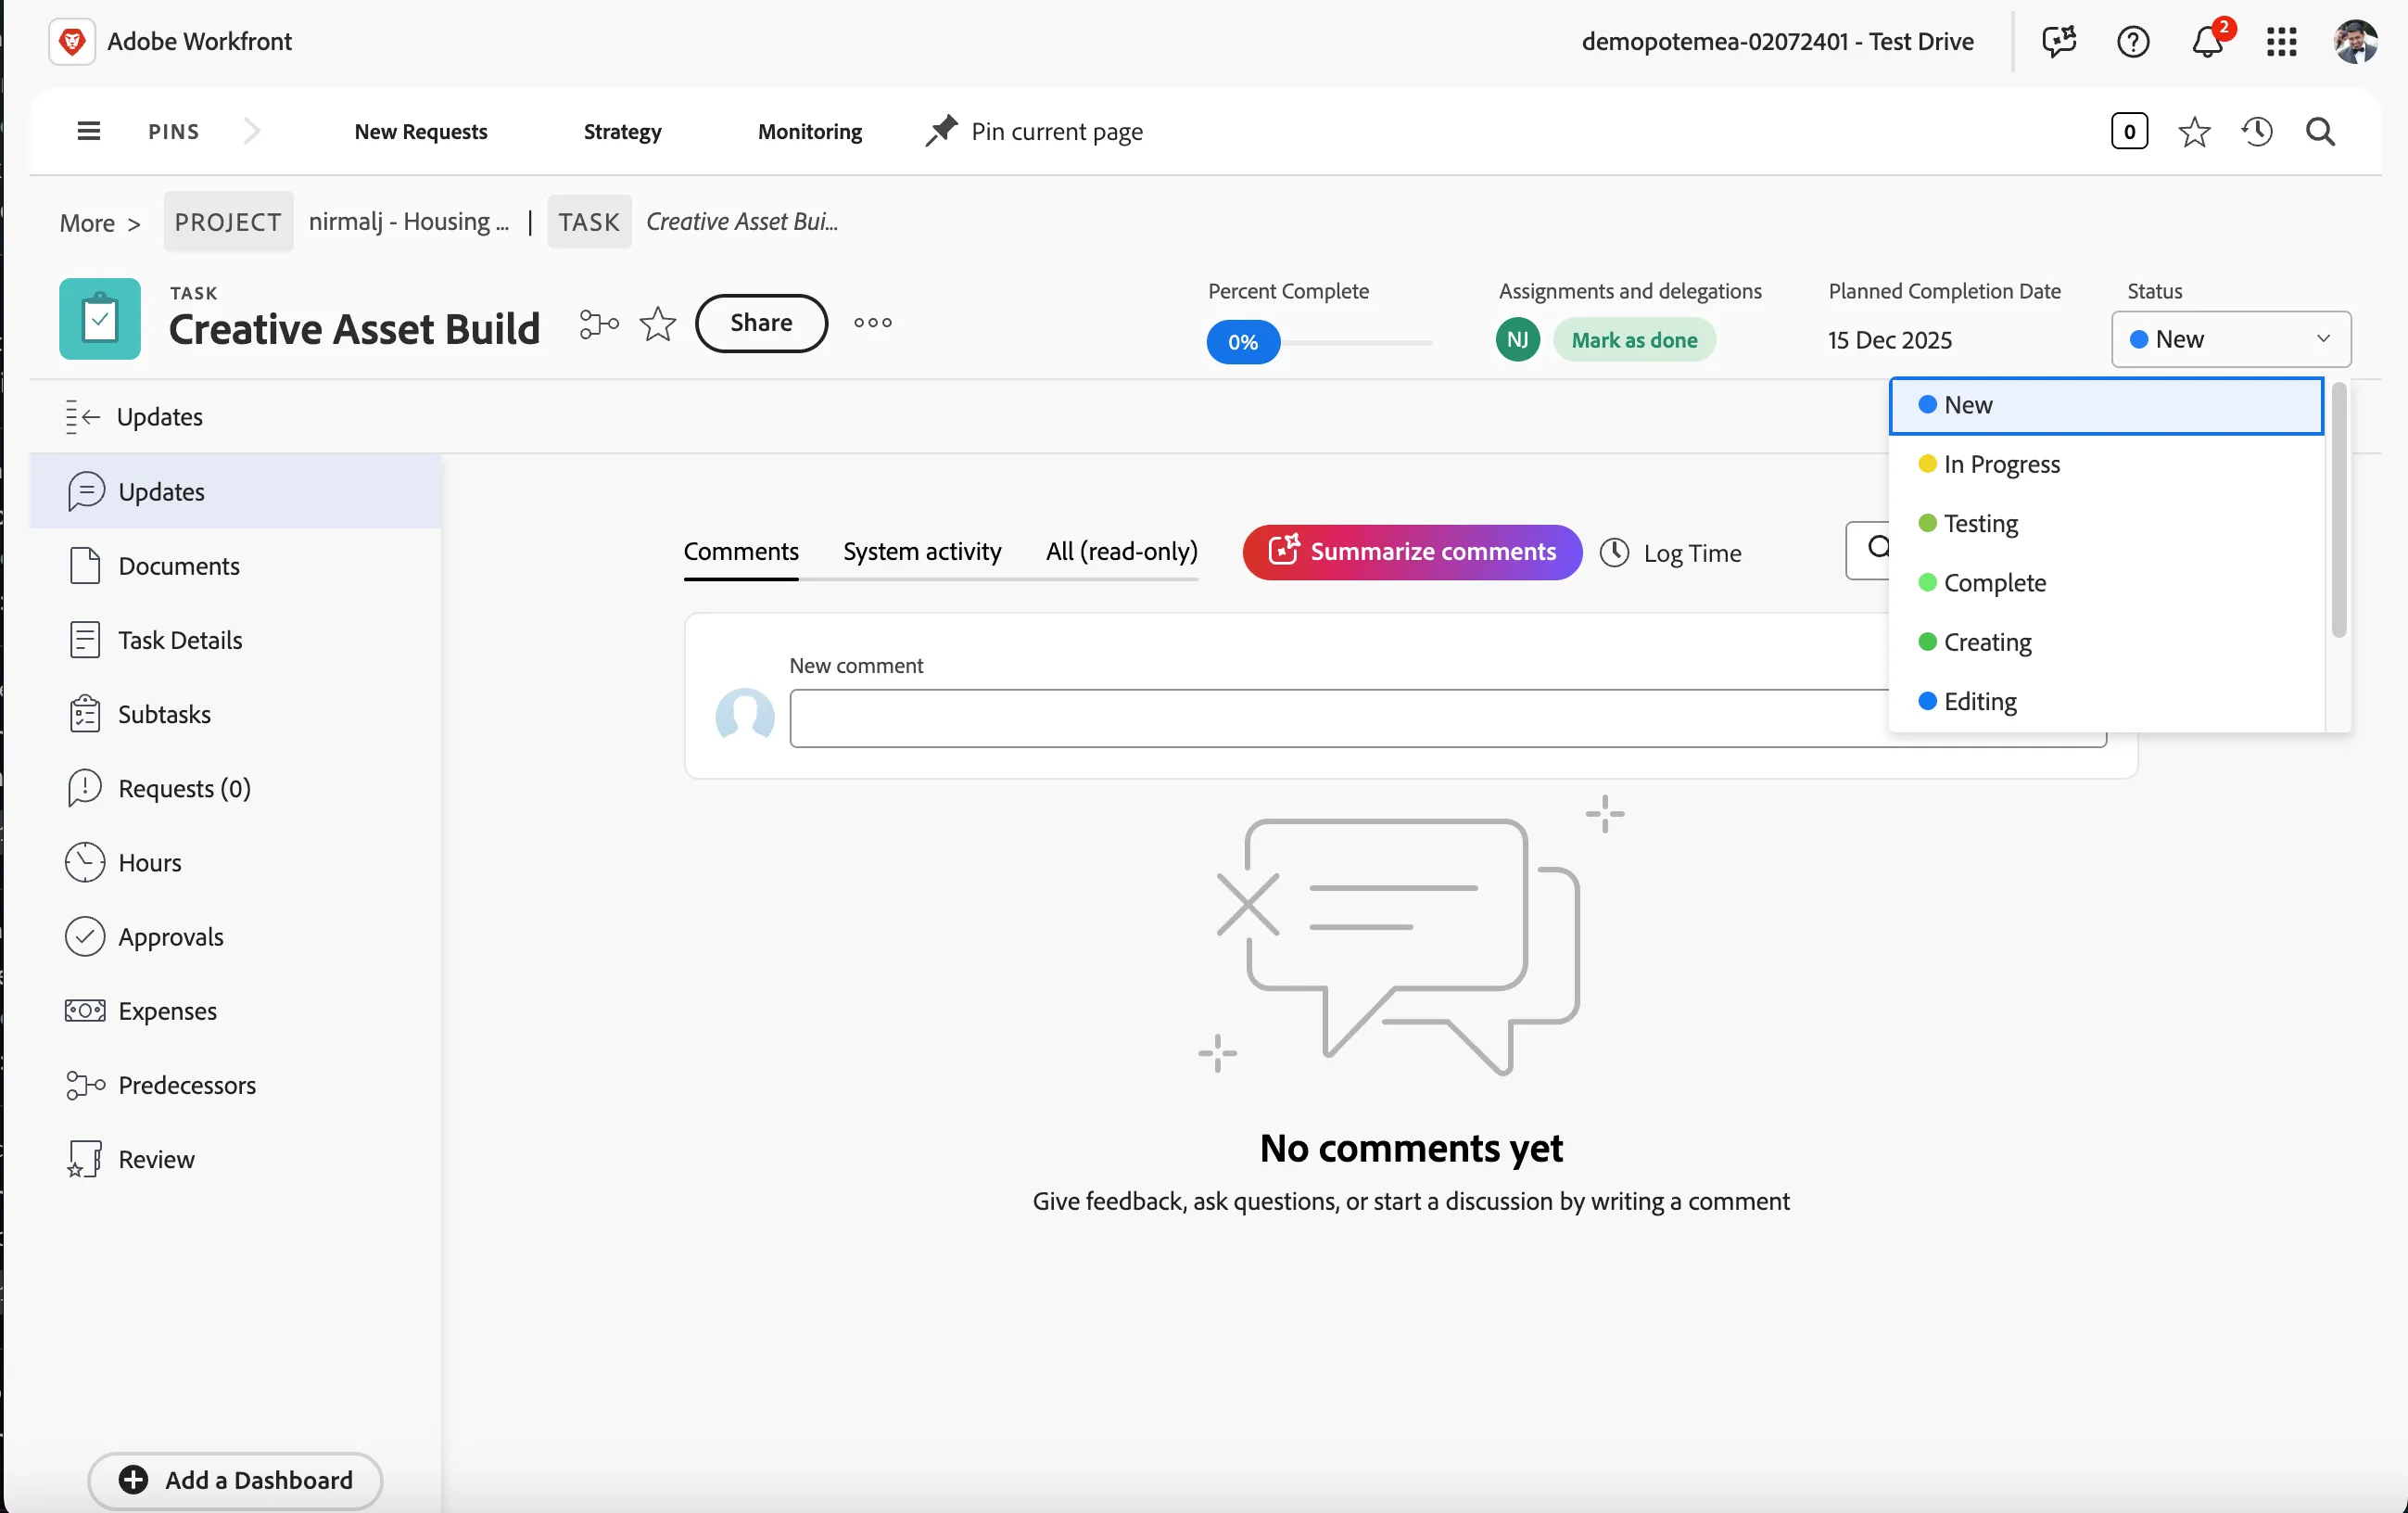The width and height of the screenshot is (2408, 1513).
Task: Click the teal task type icon
Action: point(100,319)
